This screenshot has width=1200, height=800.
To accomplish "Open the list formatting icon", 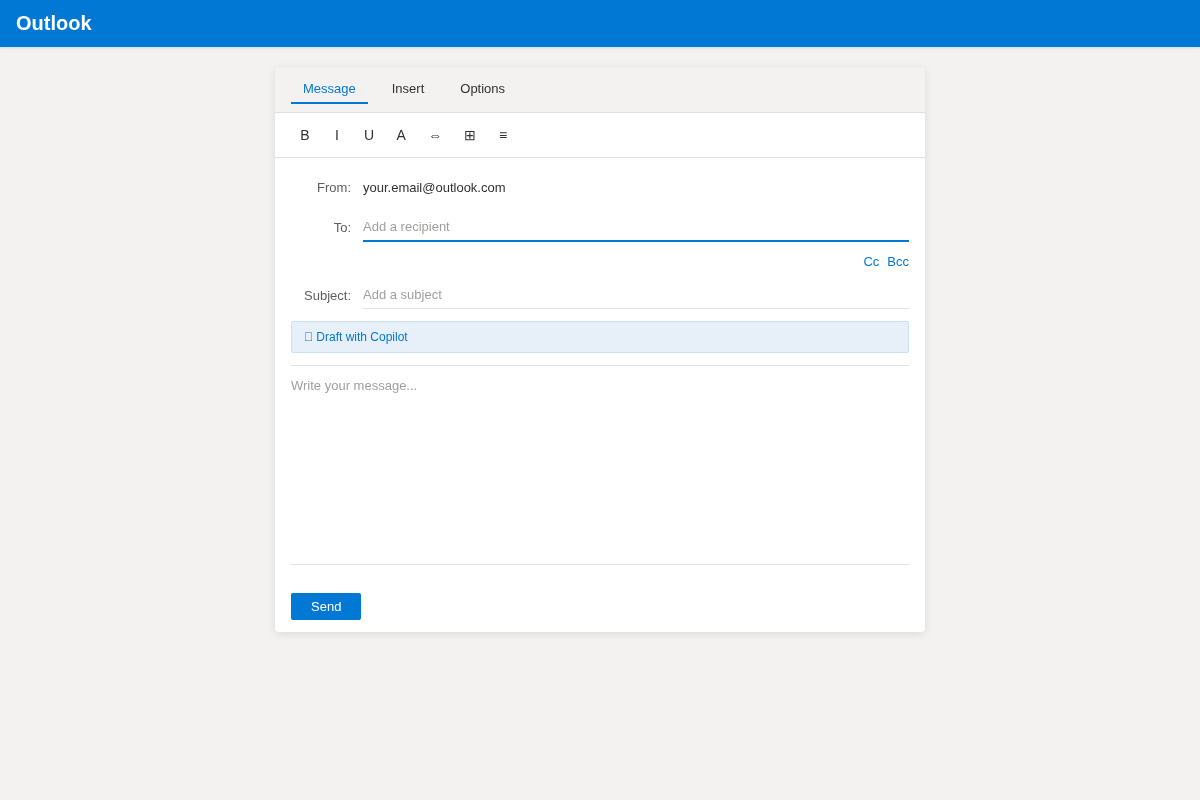I will pyautogui.click(x=503, y=135).
